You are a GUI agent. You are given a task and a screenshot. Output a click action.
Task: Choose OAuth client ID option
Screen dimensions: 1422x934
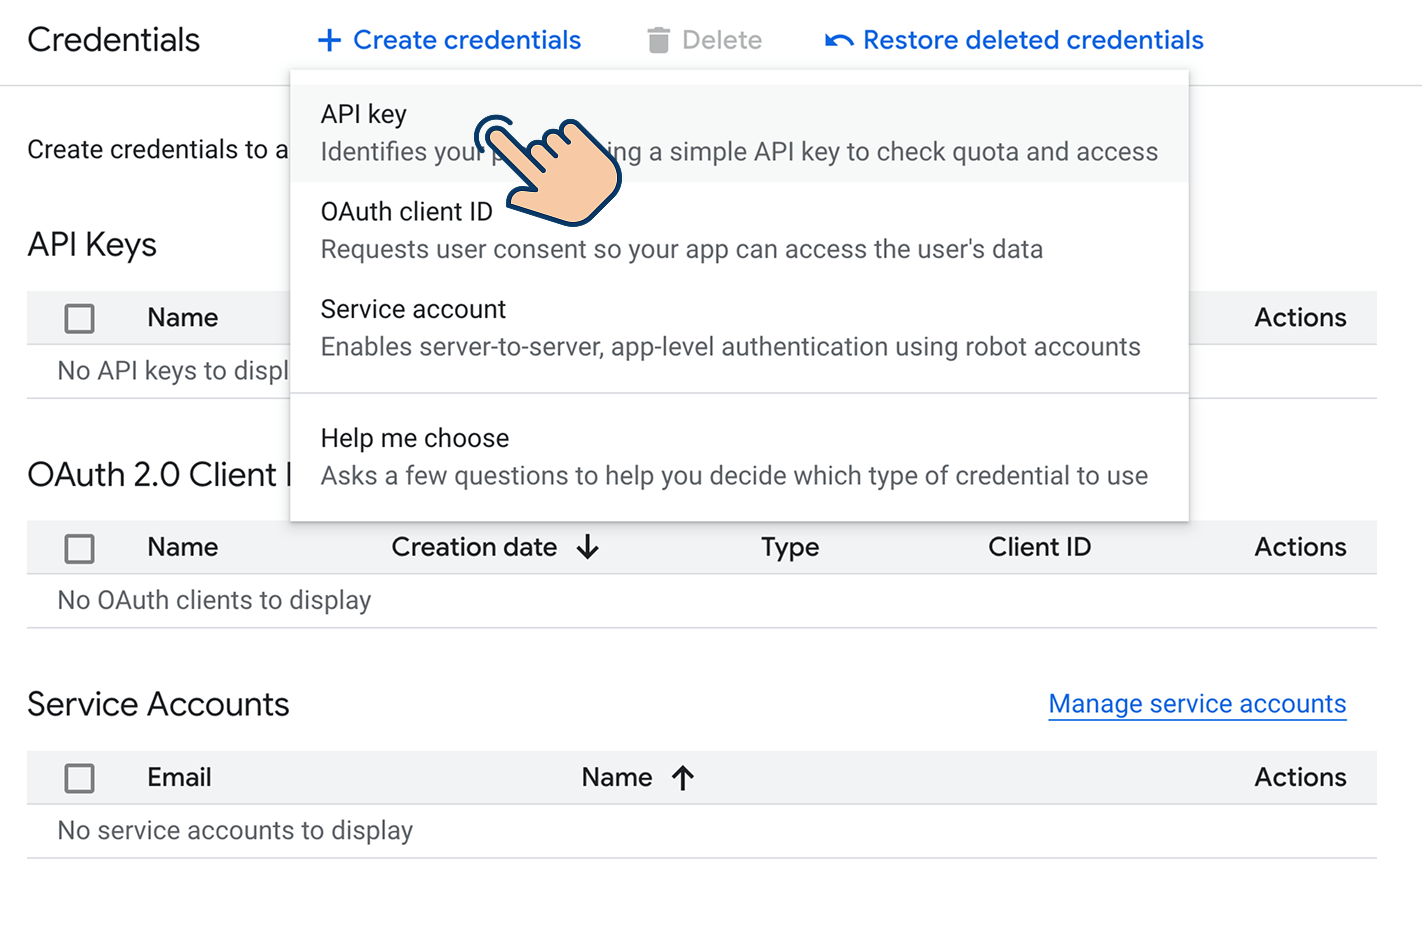406,212
